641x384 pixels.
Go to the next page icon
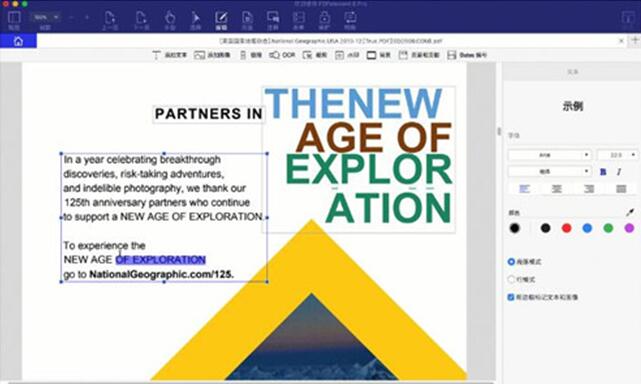pyautogui.click(x=141, y=18)
